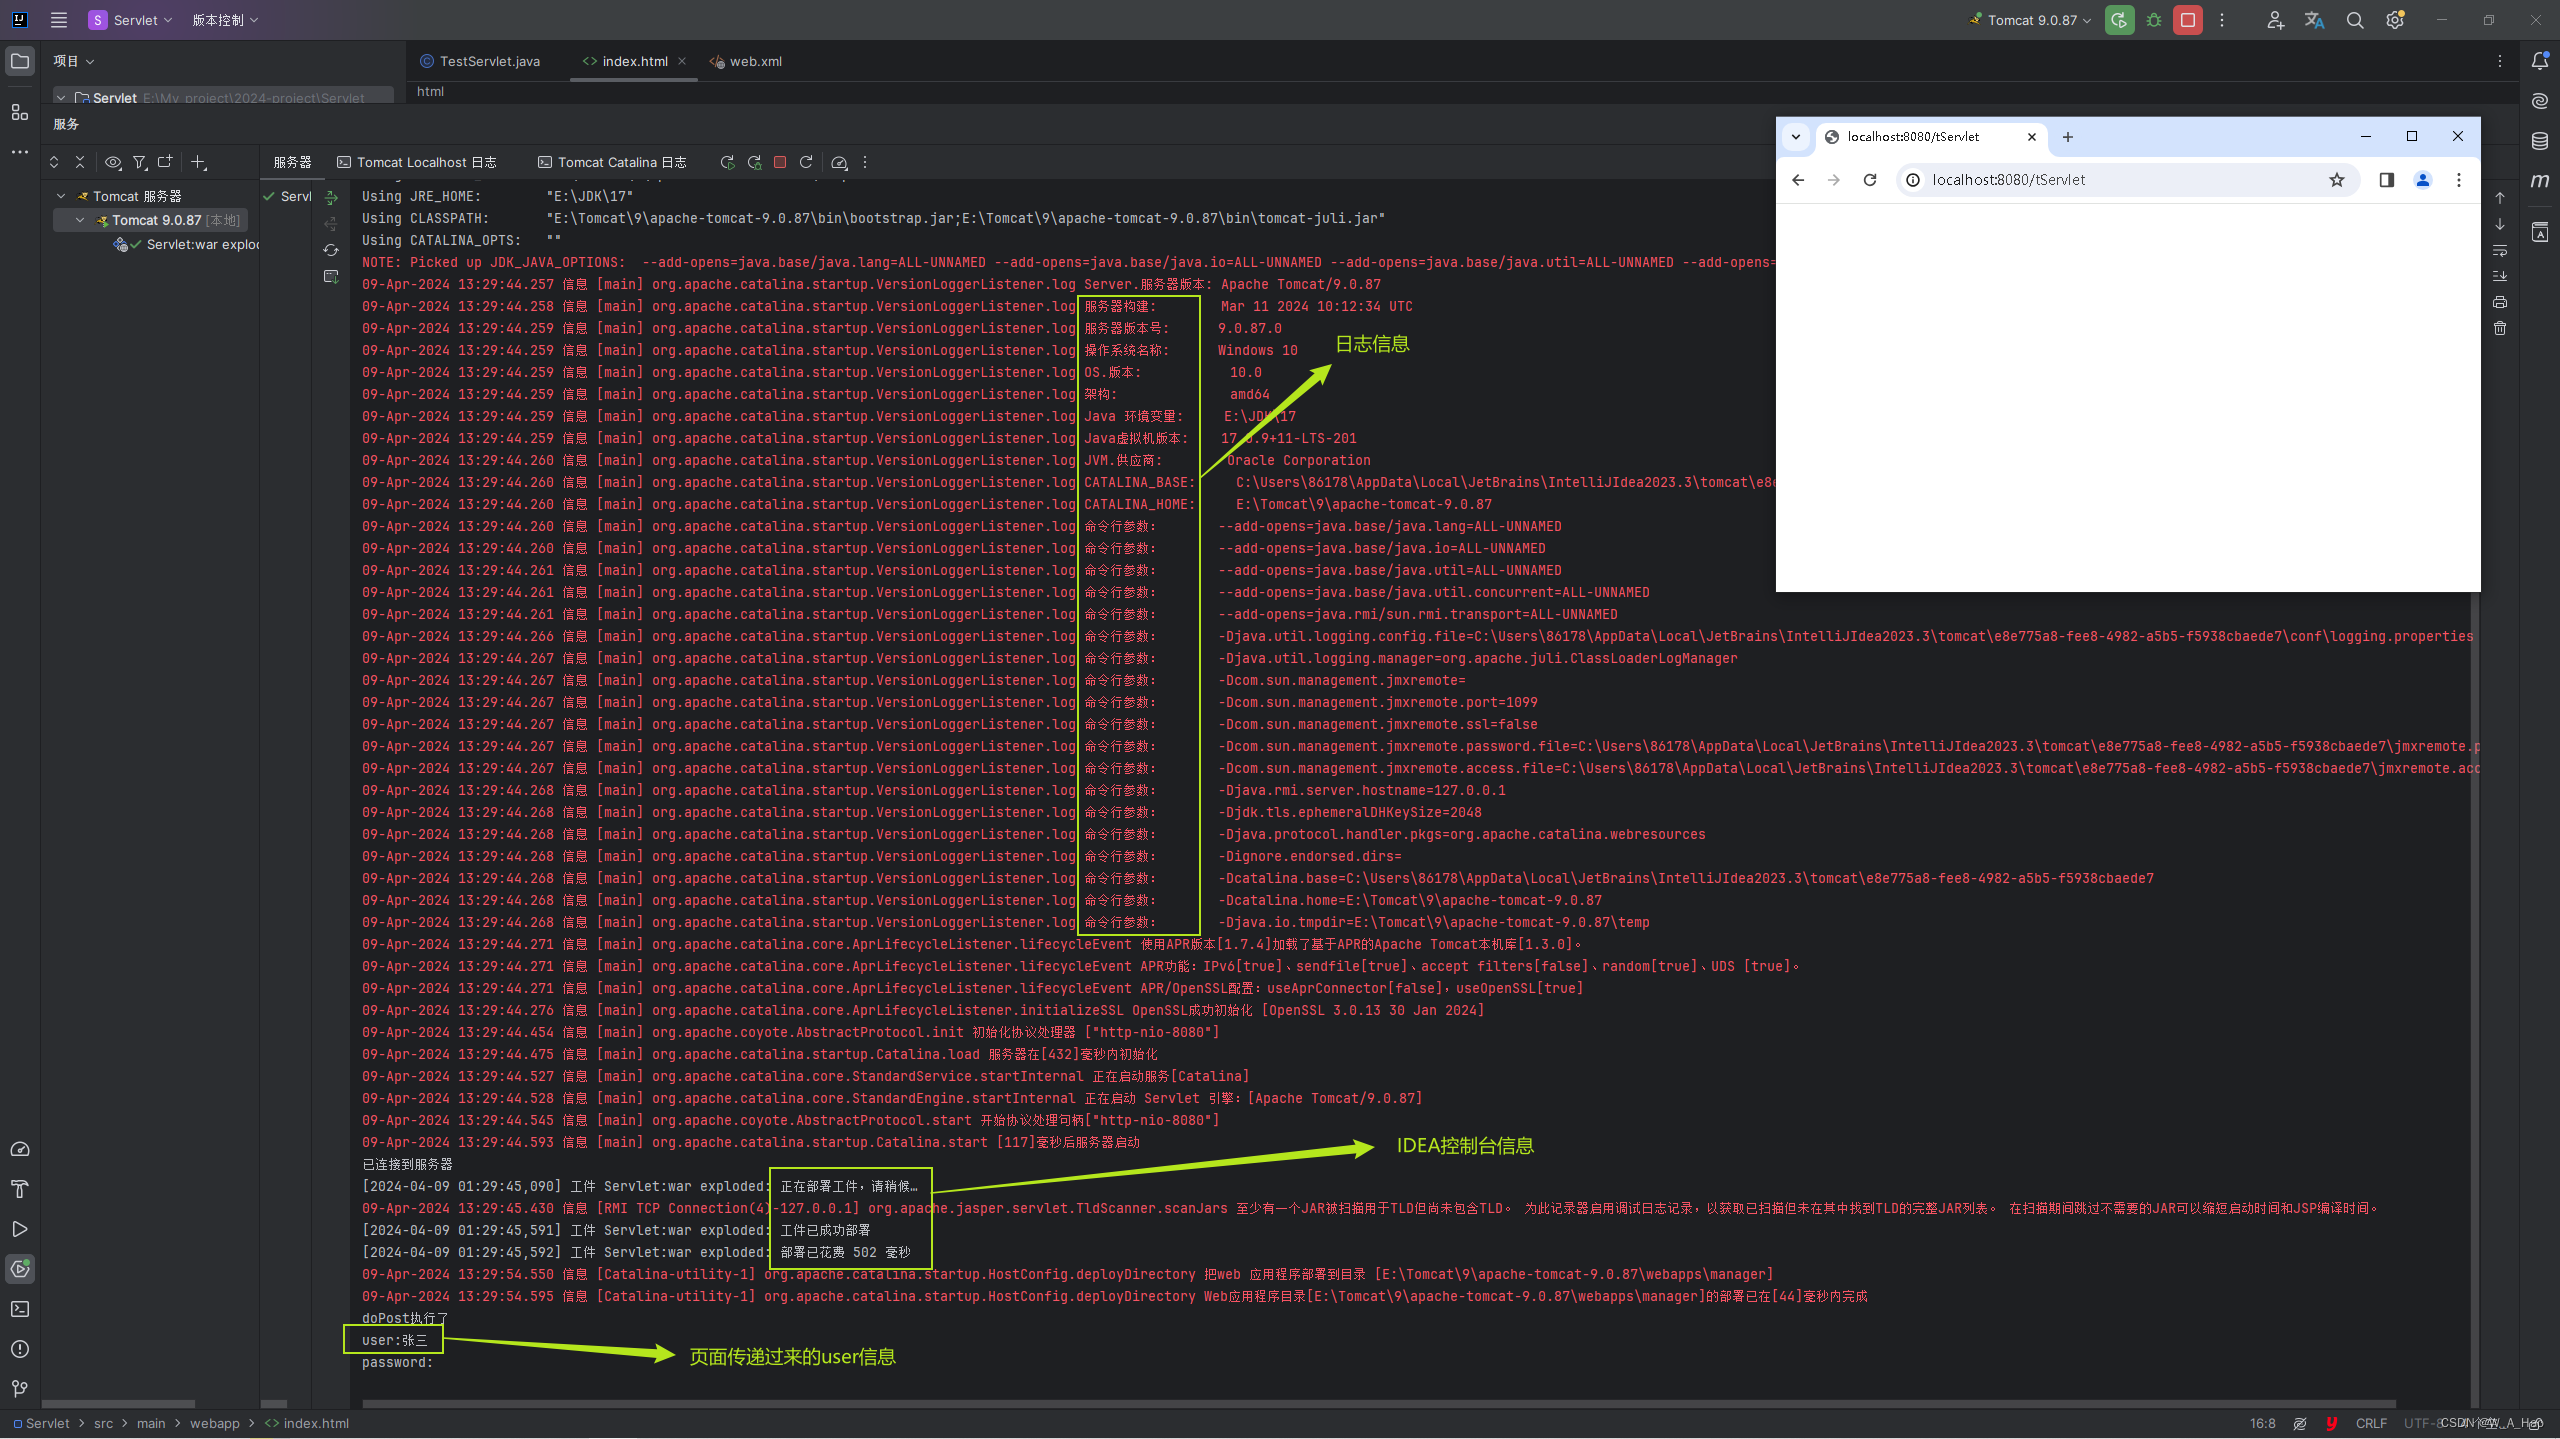Click the browser back navigation arrow
Image resolution: width=2560 pixels, height=1439 pixels.
pos(1797,180)
